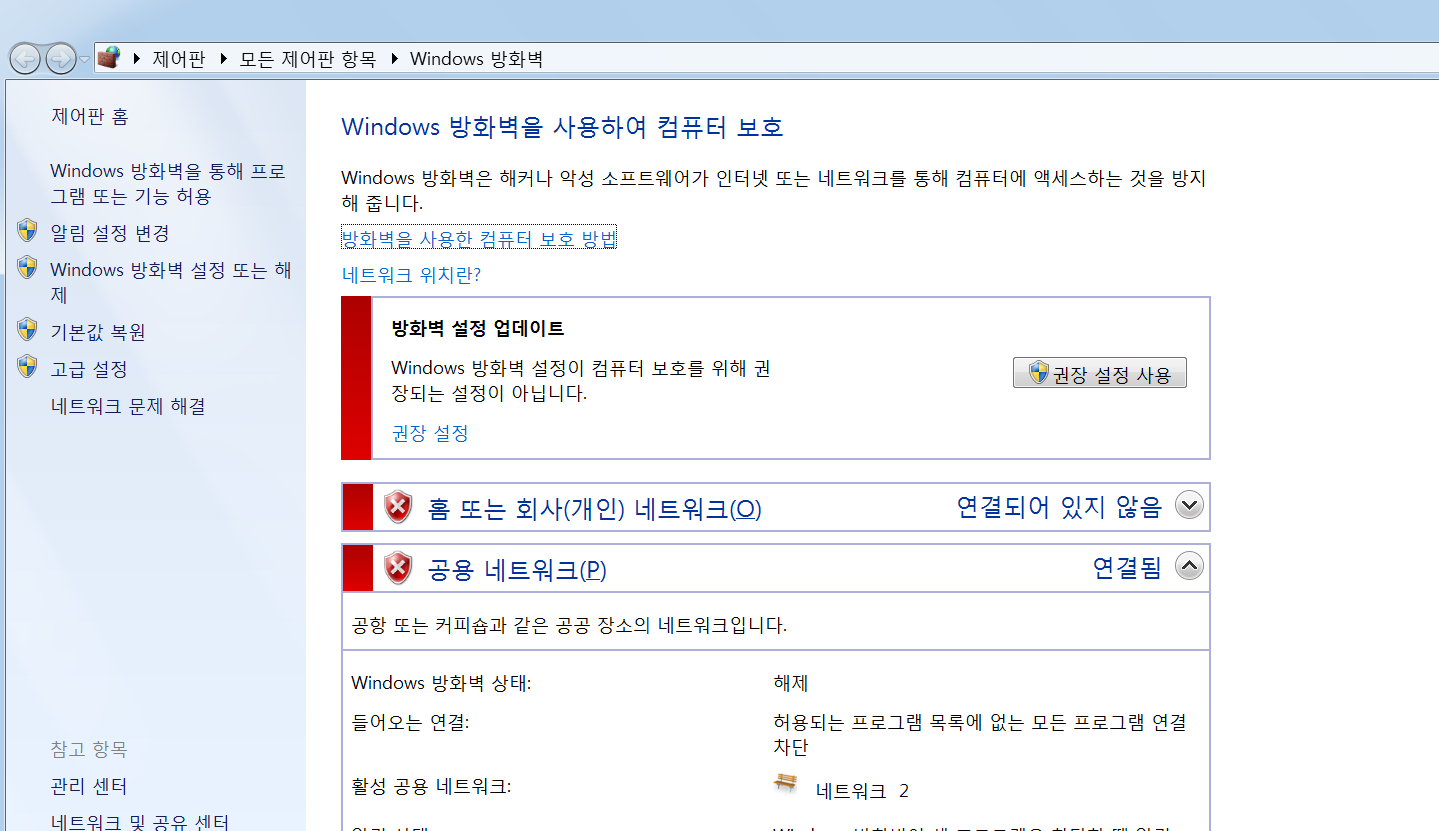This screenshot has width=1439, height=831.
Task: Click shield icon beside Windows 방화벽 설정 또는 해제
Action: (x=28, y=268)
